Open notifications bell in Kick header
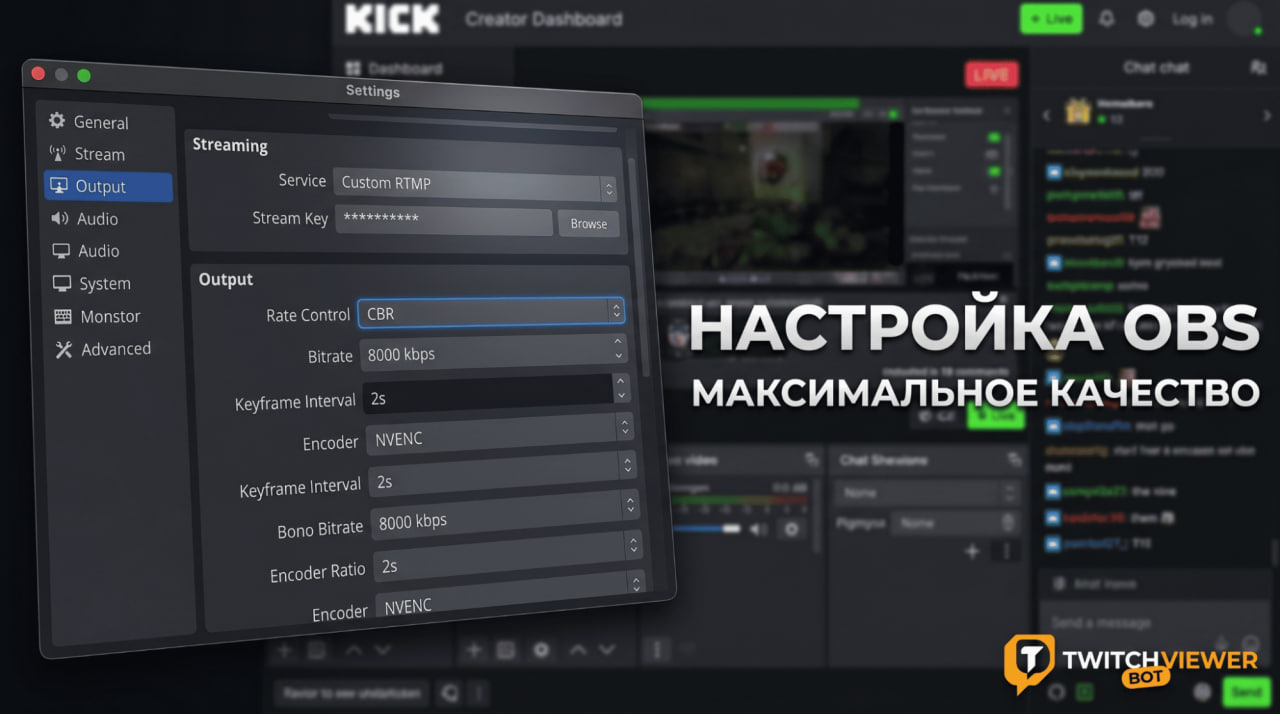The height and width of the screenshot is (714, 1280). pos(1106,19)
